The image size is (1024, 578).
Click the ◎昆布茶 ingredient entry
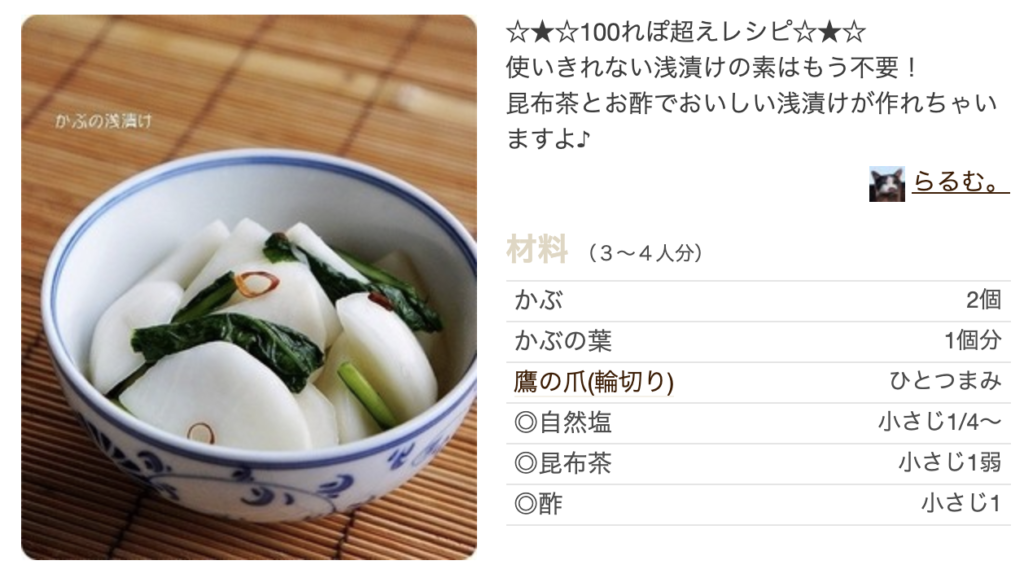[x=563, y=463]
